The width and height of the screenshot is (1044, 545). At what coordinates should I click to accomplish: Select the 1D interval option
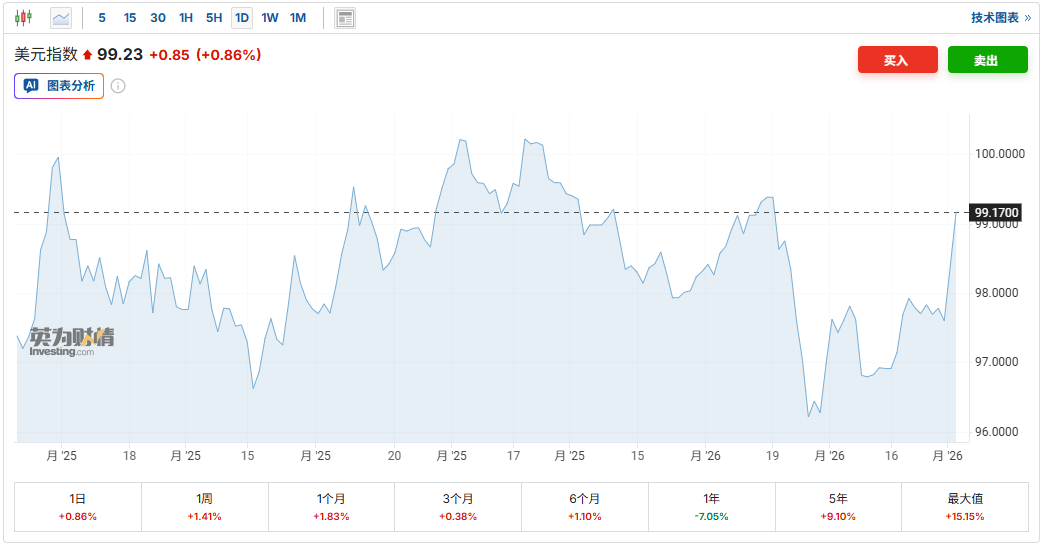coord(242,18)
